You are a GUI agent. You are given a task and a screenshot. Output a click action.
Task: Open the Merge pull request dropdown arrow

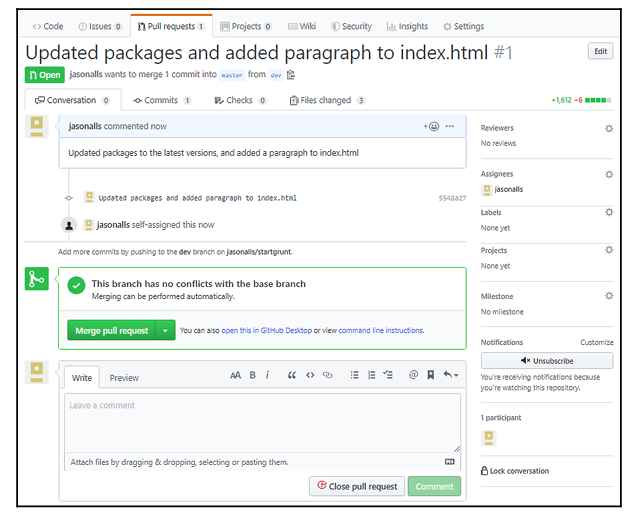click(166, 330)
